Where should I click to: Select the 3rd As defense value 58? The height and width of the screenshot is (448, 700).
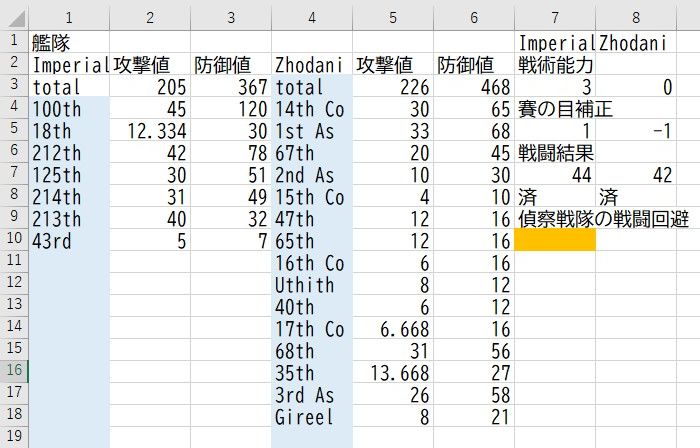point(474,394)
